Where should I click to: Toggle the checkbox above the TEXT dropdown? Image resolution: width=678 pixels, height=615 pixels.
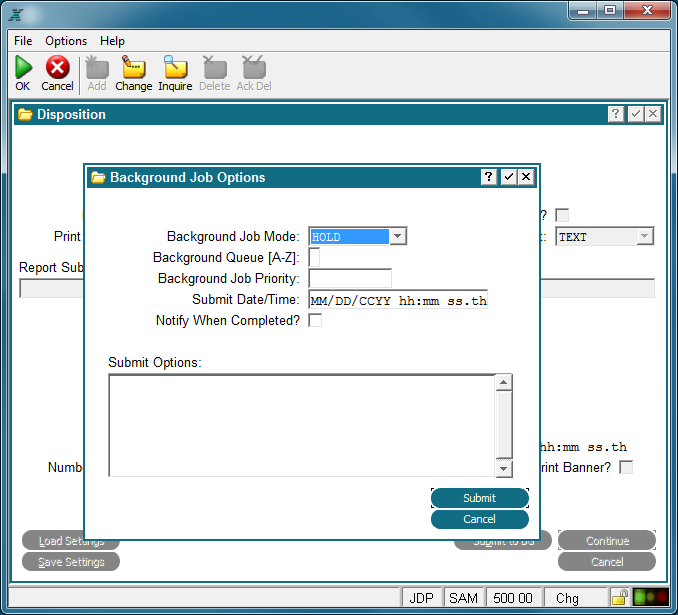pos(562,215)
